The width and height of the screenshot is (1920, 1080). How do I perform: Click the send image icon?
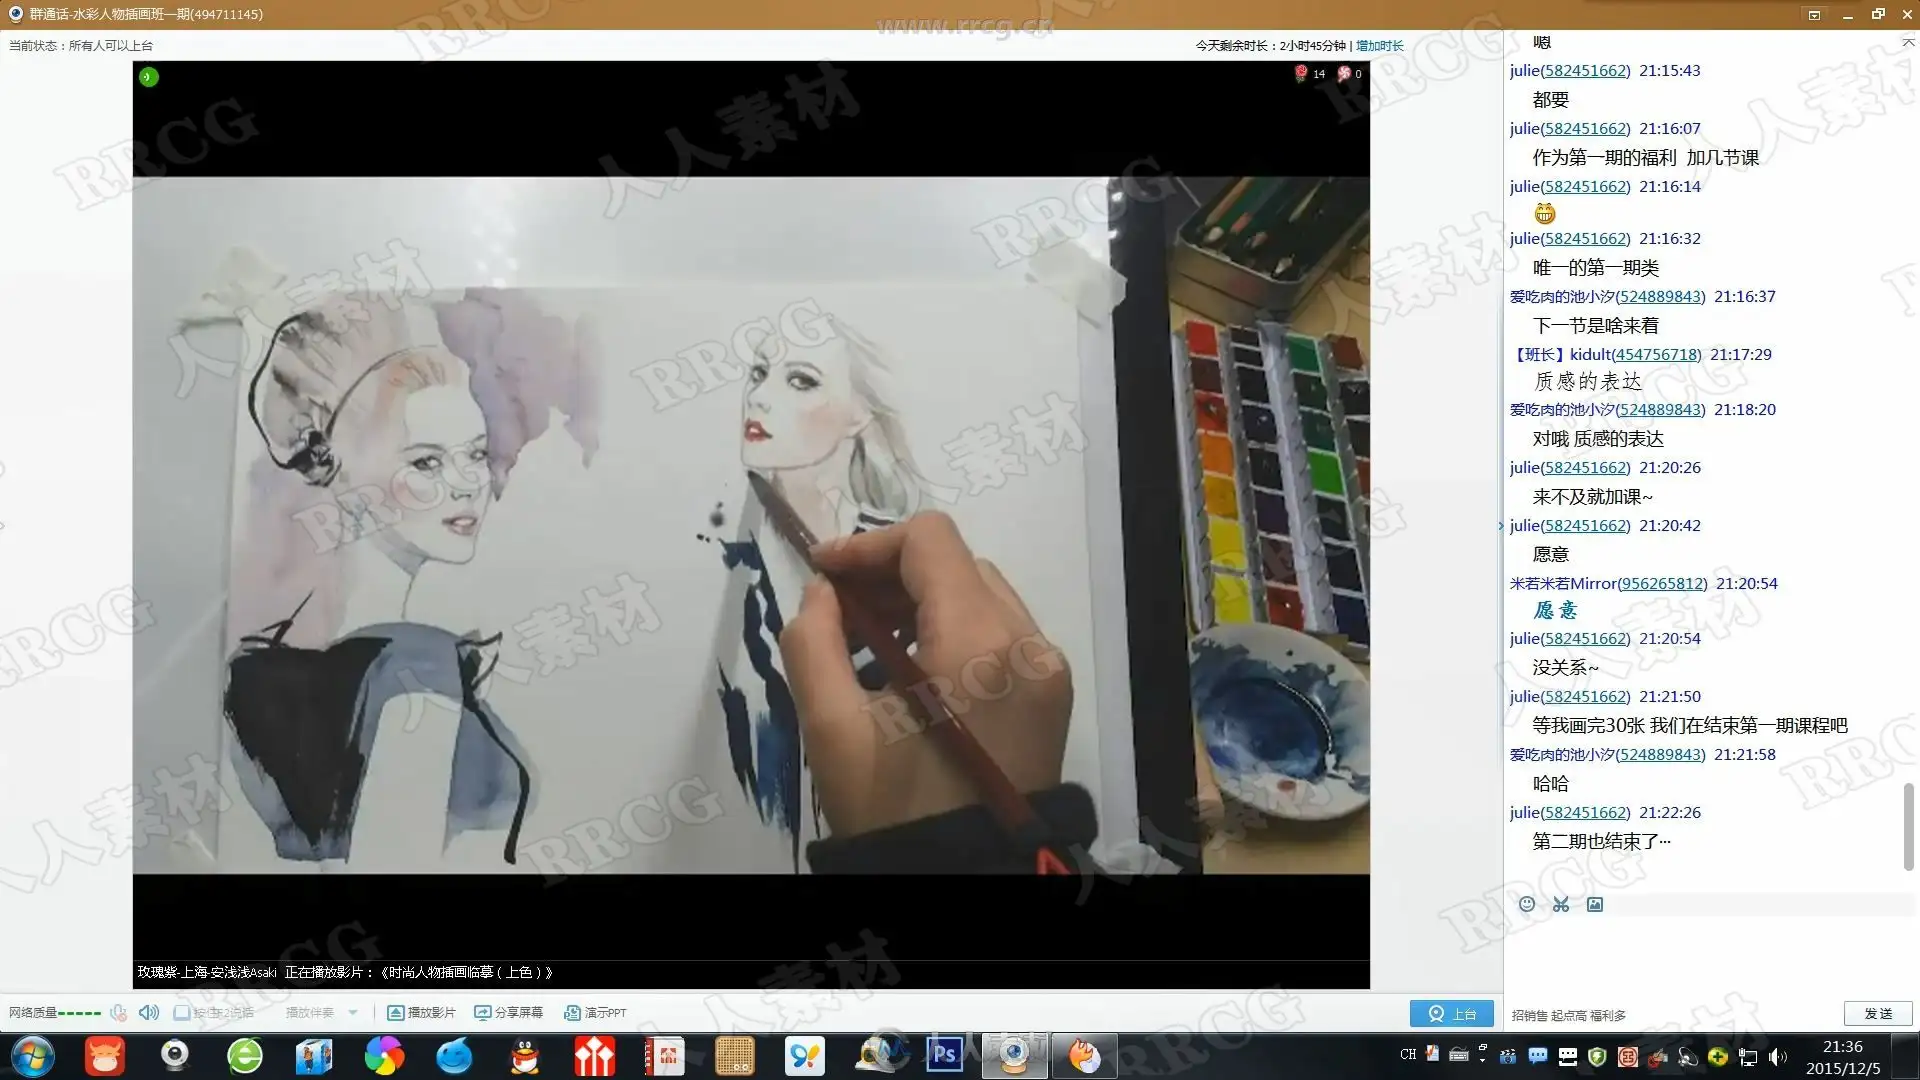1595,904
